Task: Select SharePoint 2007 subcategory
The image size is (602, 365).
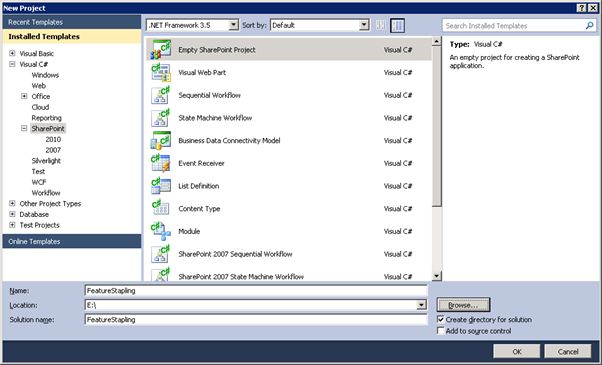Action: click(53, 150)
